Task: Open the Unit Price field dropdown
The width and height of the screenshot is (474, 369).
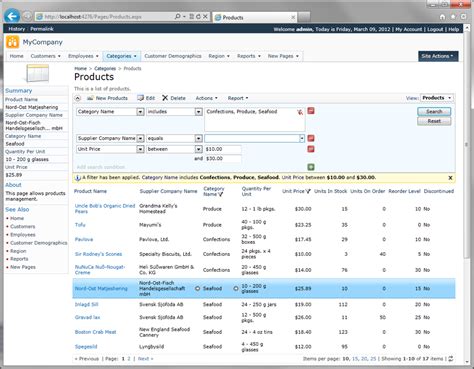Action: click(140, 149)
